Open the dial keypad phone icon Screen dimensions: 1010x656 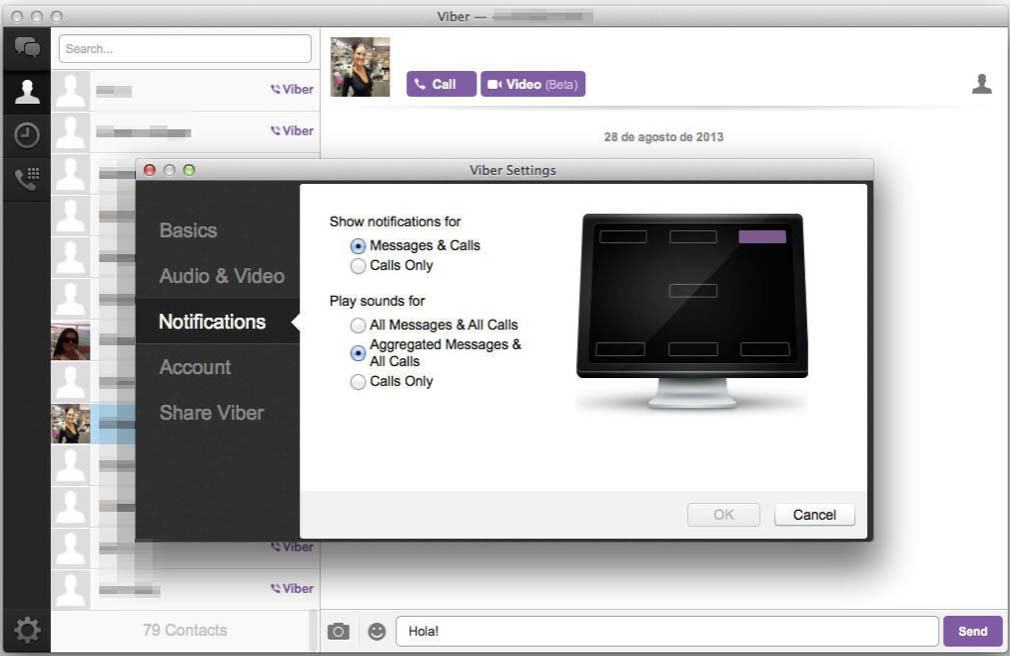(27, 178)
